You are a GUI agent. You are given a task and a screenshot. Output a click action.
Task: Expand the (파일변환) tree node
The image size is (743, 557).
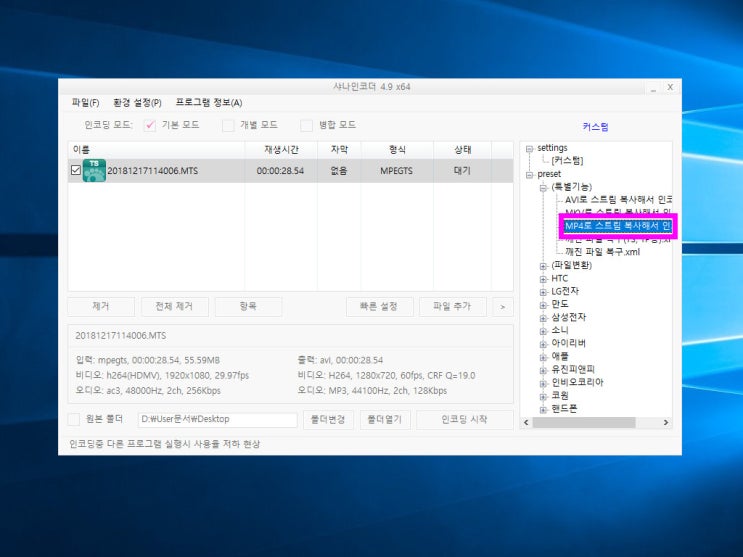coord(543,266)
